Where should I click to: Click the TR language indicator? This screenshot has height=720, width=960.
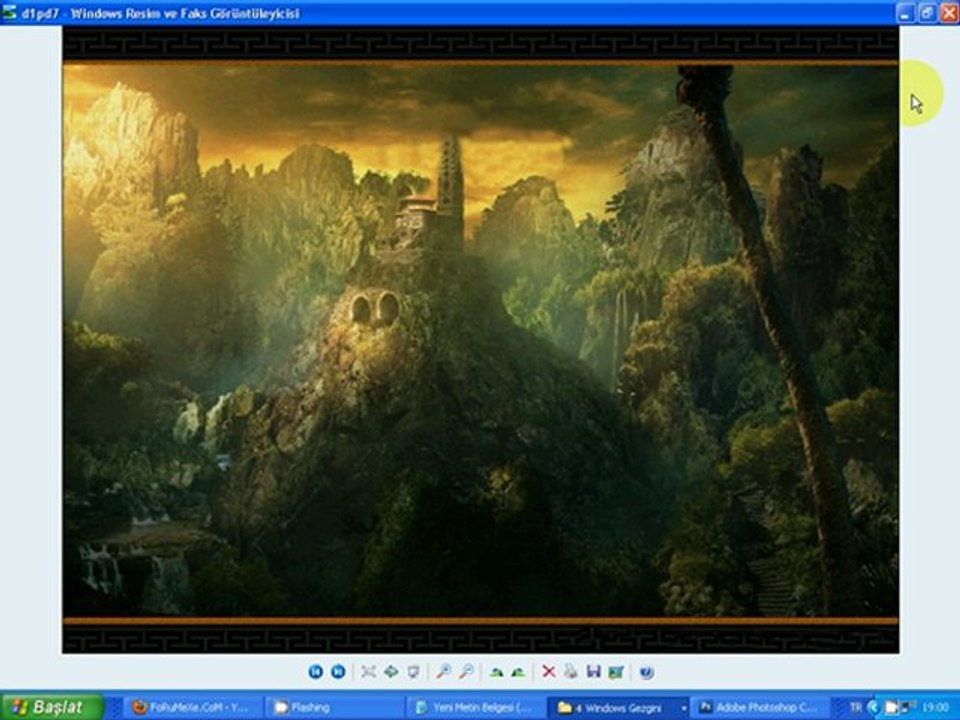855,707
